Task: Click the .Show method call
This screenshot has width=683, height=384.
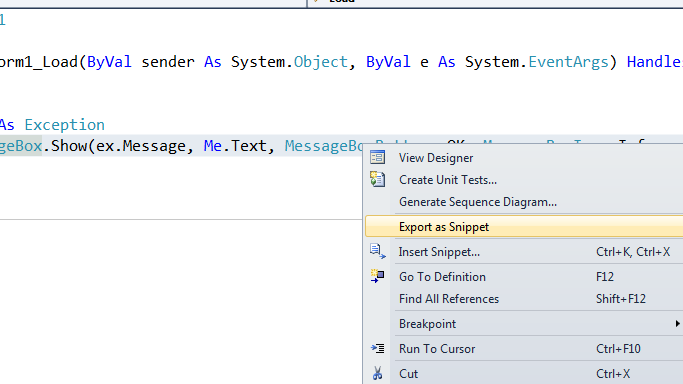Action: click(x=65, y=146)
